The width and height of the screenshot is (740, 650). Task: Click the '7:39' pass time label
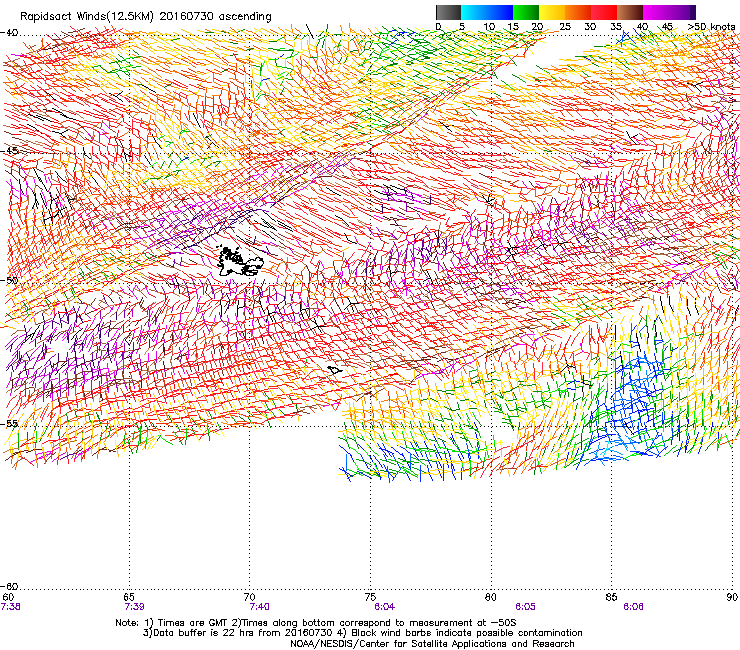tap(134, 607)
